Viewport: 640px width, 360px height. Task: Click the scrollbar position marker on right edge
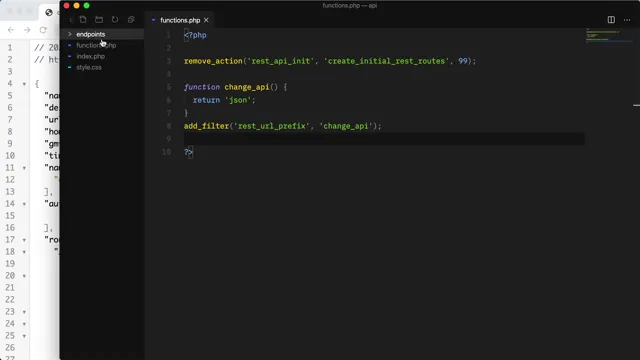pyautogui.click(x=636, y=105)
